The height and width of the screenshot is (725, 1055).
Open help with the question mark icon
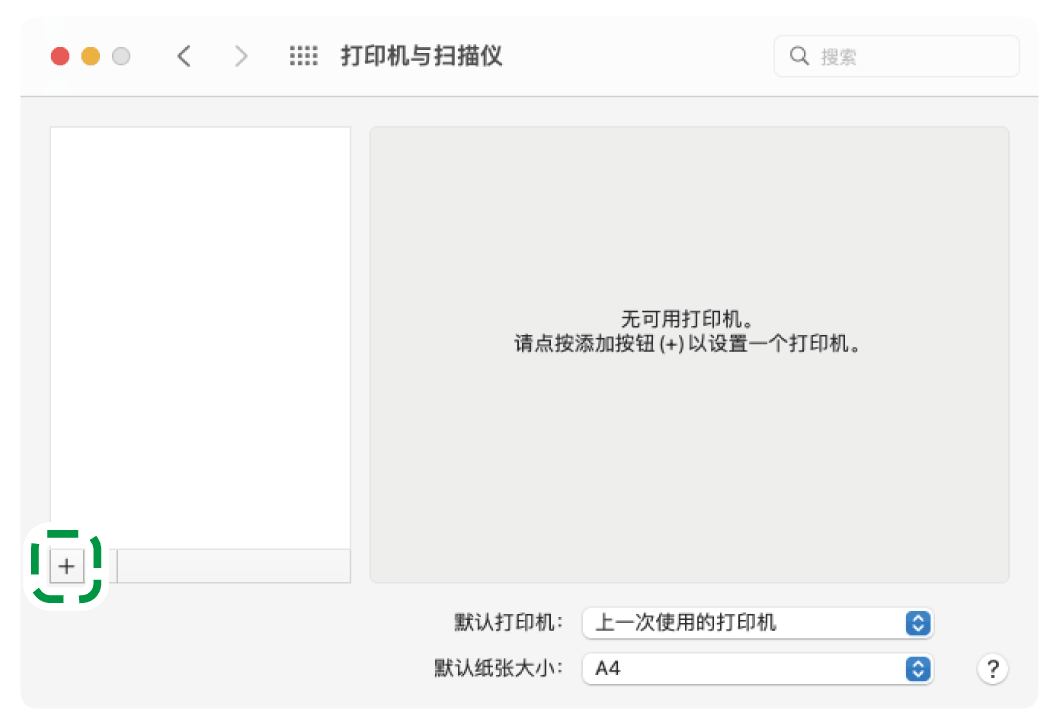pos(992,669)
